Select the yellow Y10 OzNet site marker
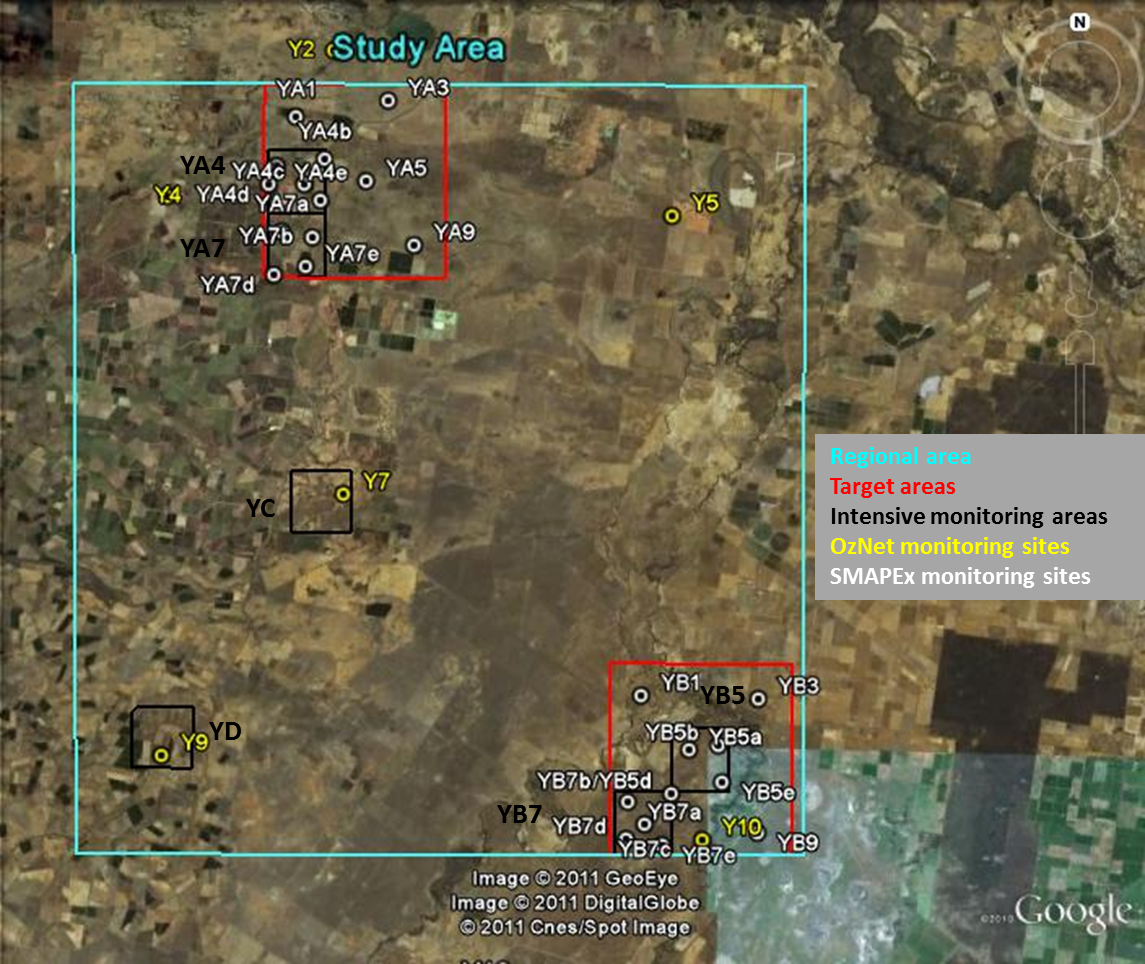1145x964 pixels. point(702,839)
